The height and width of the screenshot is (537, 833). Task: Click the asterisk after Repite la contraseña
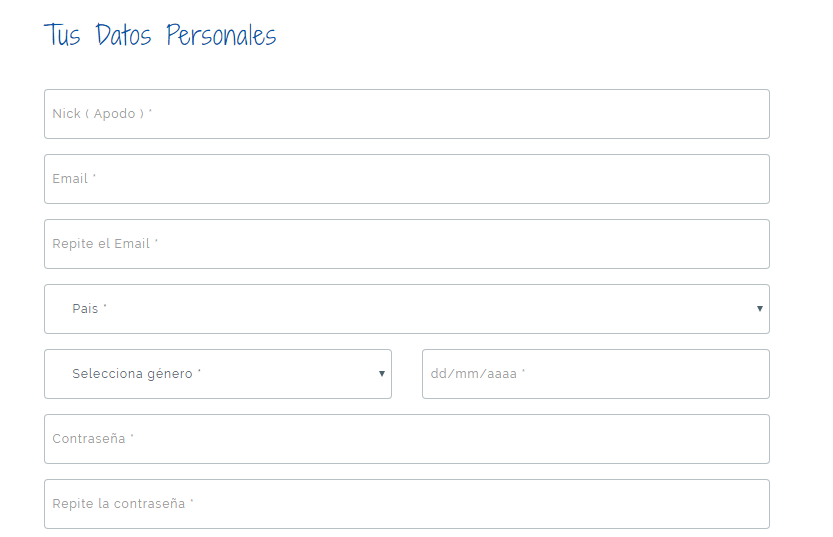tap(191, 502)
